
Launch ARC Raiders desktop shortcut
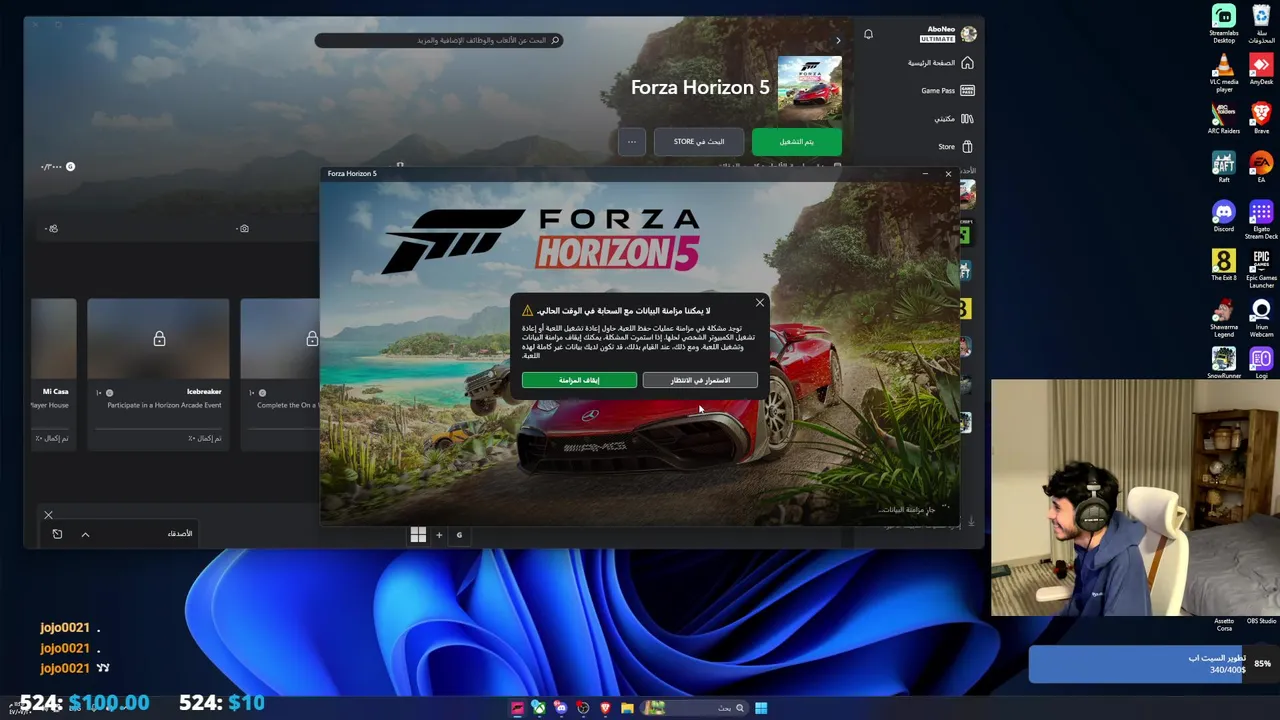click(x=1224, y=118)
